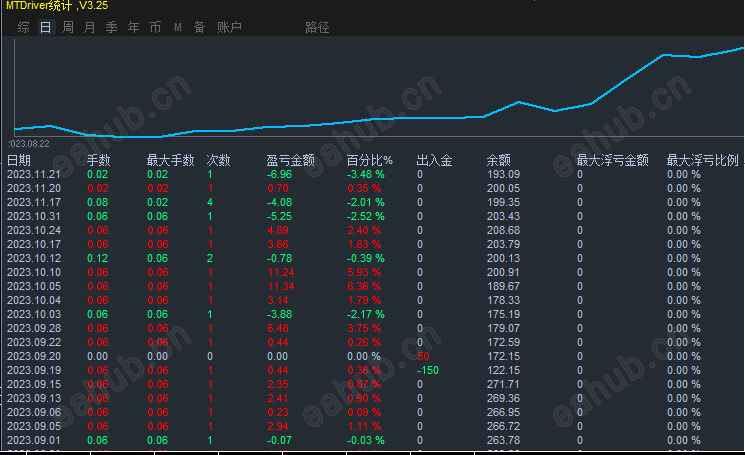Select the 2023.10.03 date cell
Image resolution: width=745 pixels, height=455 pixels.
34,314
